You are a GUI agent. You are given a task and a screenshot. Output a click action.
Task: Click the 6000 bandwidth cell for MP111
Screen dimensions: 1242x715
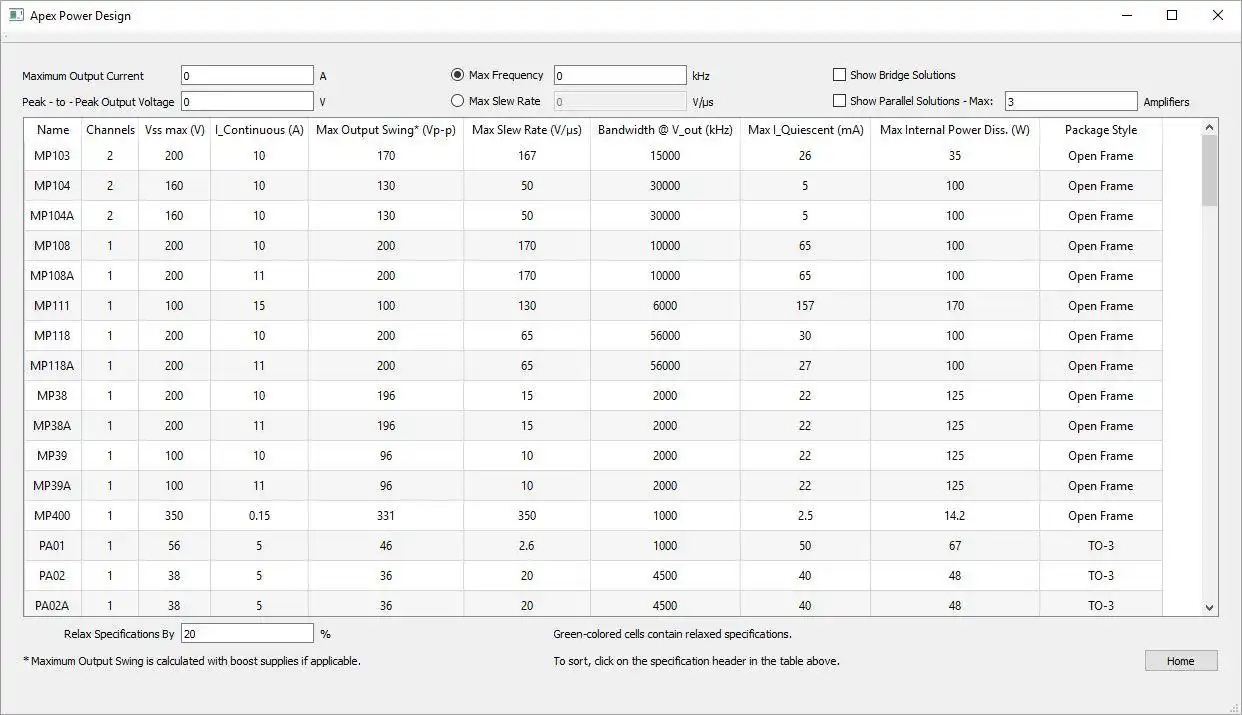pos(665,306)
